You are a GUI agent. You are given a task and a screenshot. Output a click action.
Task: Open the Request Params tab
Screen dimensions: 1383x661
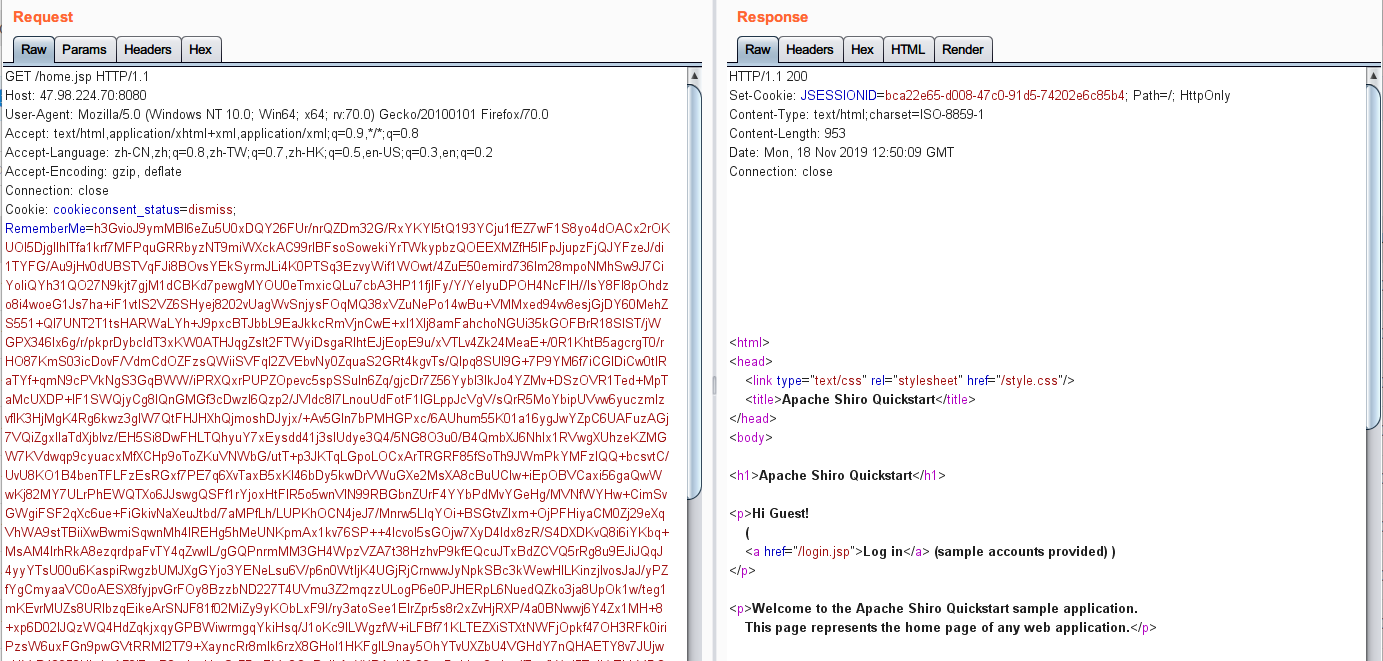click(84, 50)
